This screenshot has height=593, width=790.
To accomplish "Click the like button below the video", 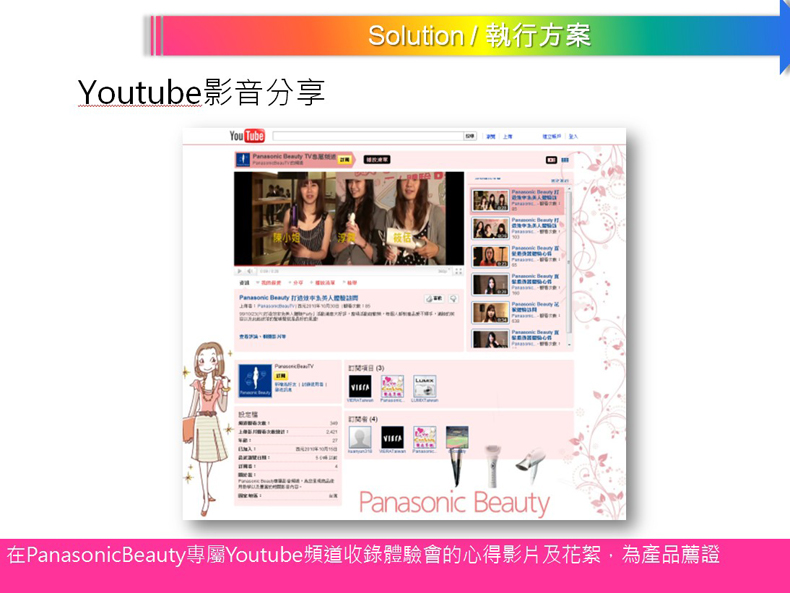I will (x=435, y=299).
